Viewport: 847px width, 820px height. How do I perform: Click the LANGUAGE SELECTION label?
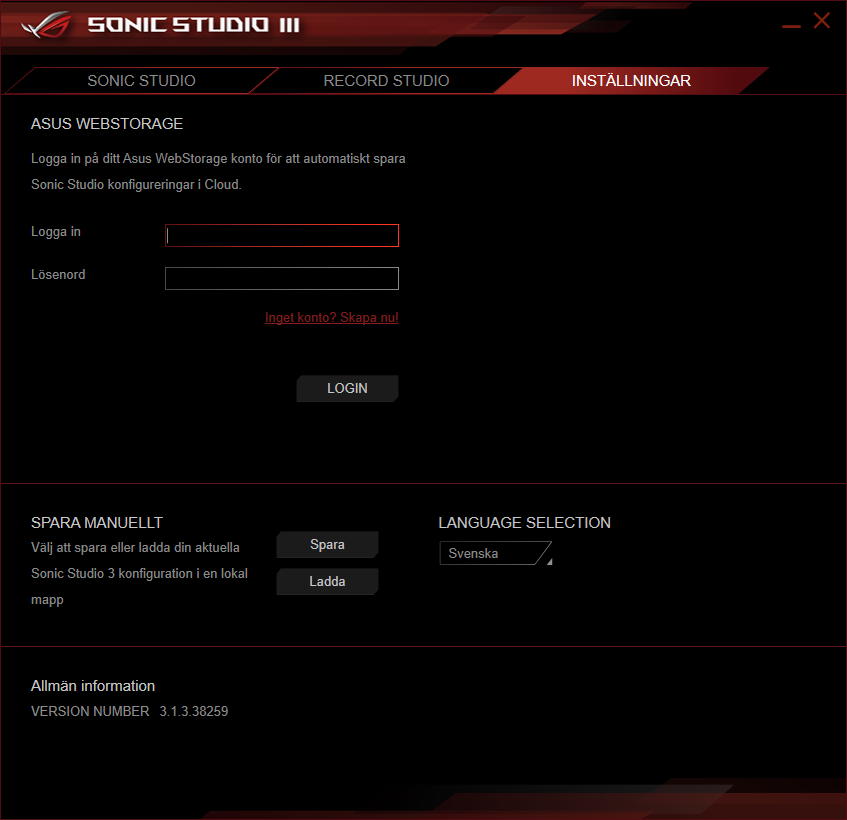coord(524,523)
